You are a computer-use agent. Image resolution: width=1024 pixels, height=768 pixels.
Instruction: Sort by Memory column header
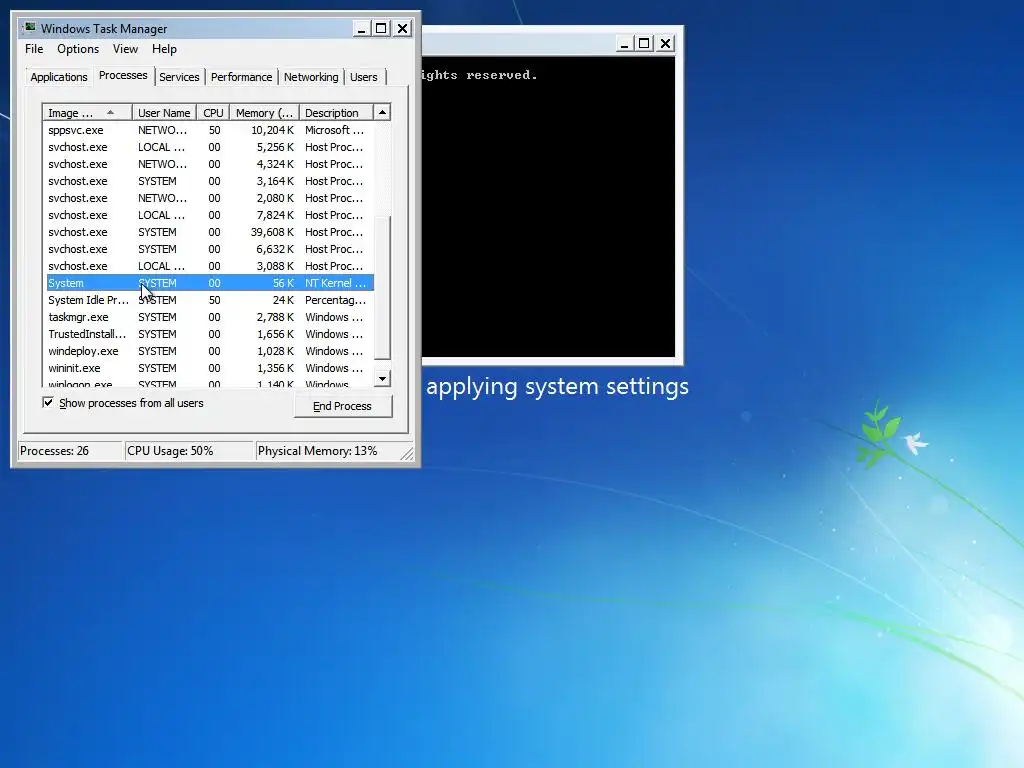pyautogui.click(x=264, y=112)
